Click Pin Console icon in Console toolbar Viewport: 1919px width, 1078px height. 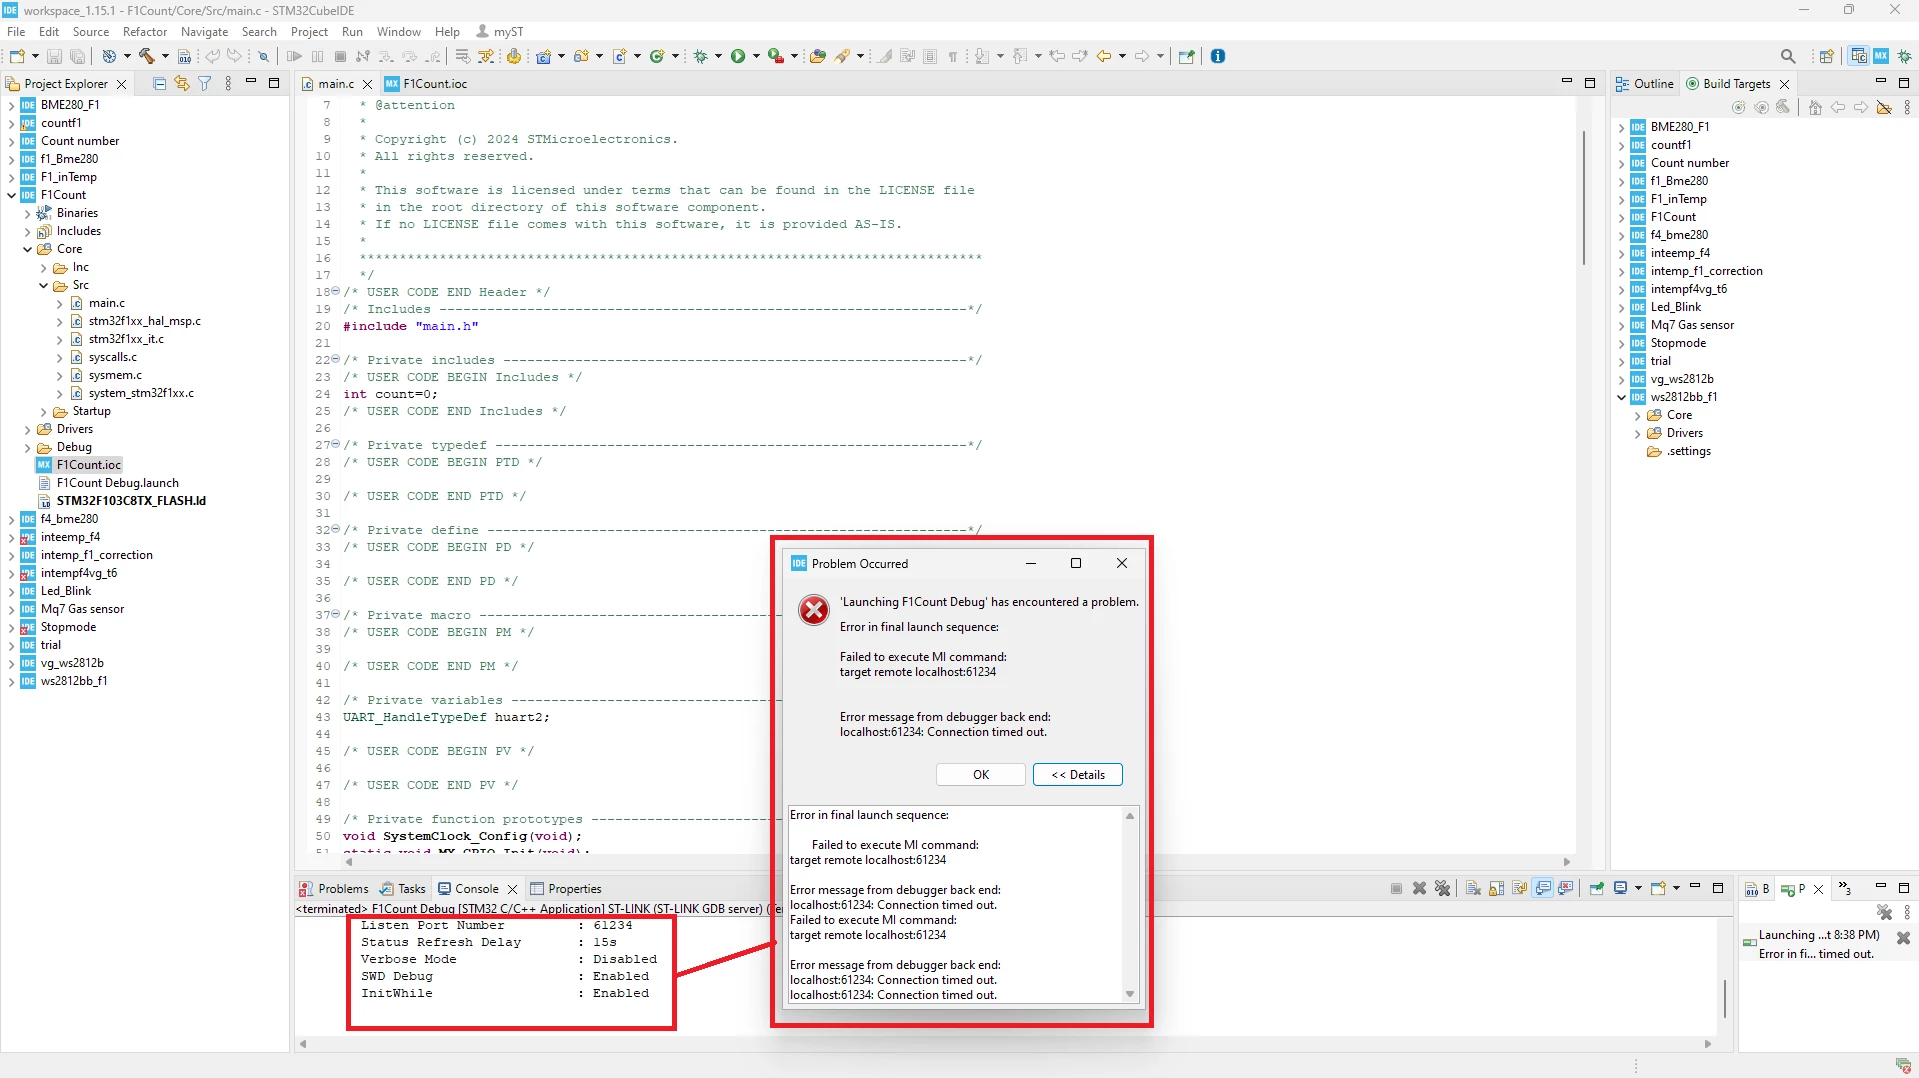[1597, 888]
